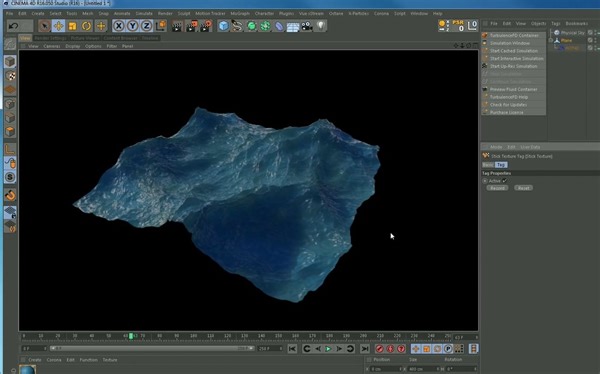The image size is (600, 374).
Task: Click the Record Active Objects red button
Action: click(380, 349)
